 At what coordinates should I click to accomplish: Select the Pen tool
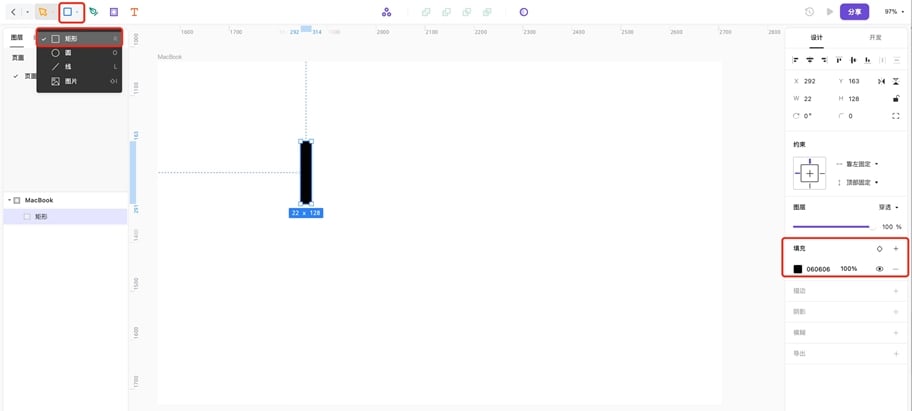tap(94, 12)
